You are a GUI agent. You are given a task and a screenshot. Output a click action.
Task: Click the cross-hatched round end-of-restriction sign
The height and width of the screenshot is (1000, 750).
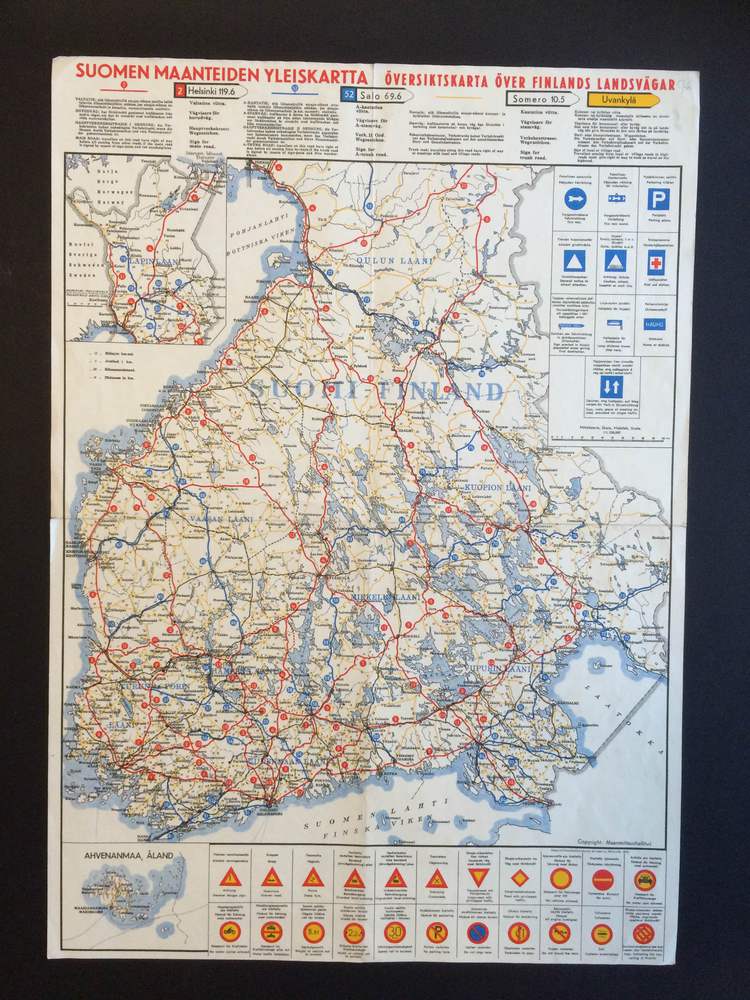643,934
